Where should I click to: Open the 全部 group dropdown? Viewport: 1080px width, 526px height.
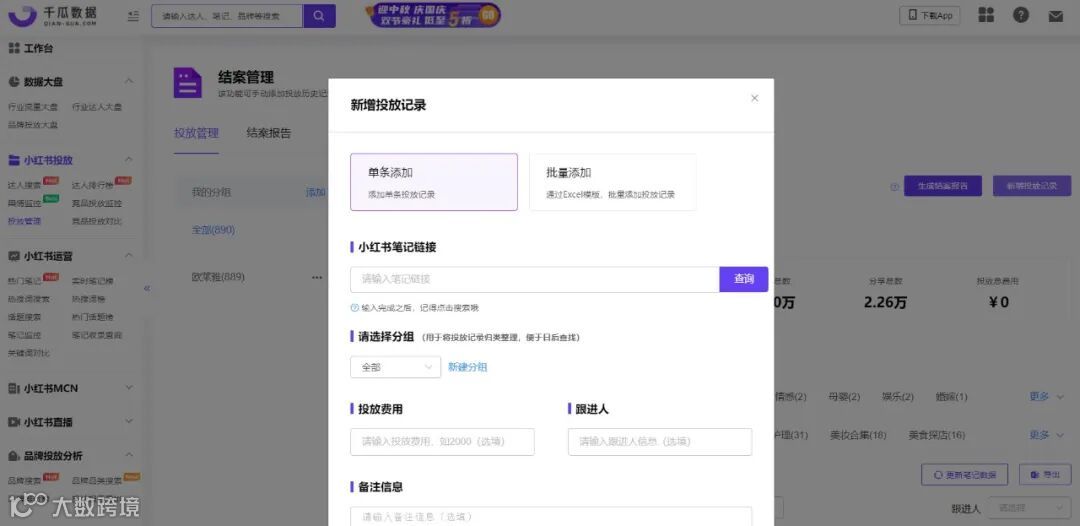395,367
